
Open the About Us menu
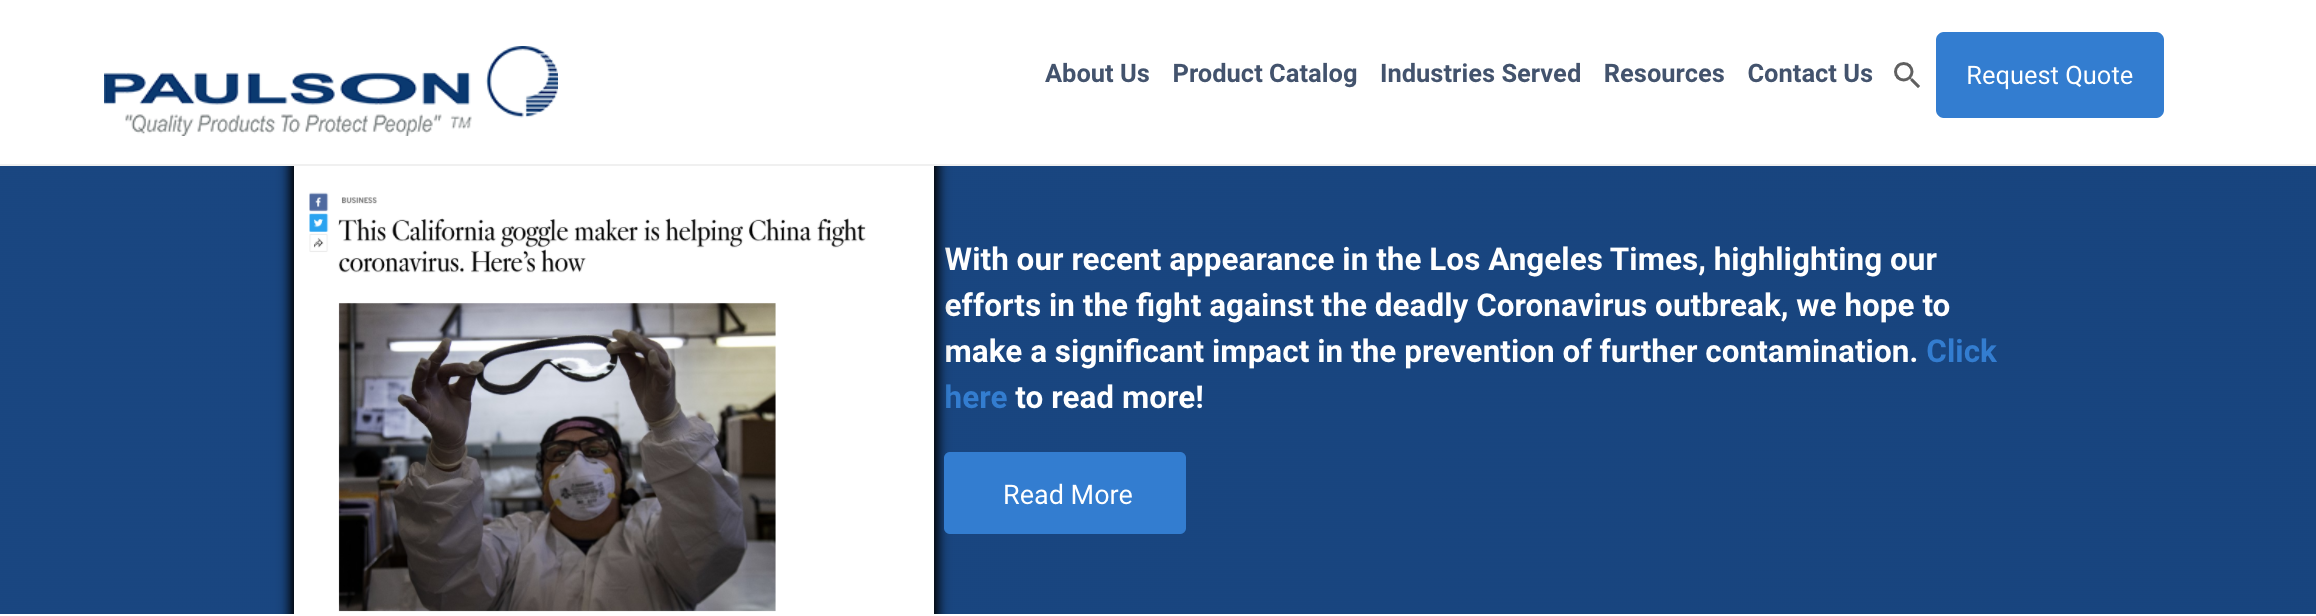(1096, 73)
